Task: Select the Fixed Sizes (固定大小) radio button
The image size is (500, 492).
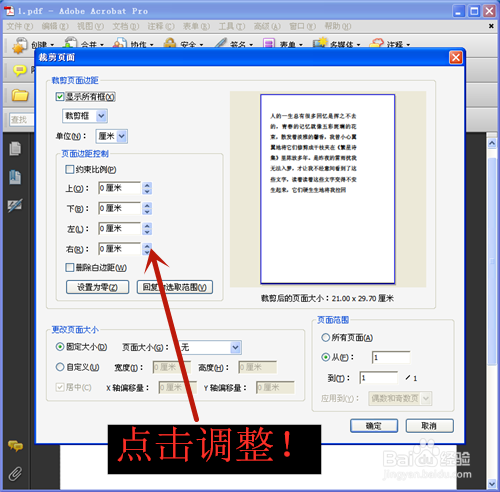Action: [x=60, y=347]
